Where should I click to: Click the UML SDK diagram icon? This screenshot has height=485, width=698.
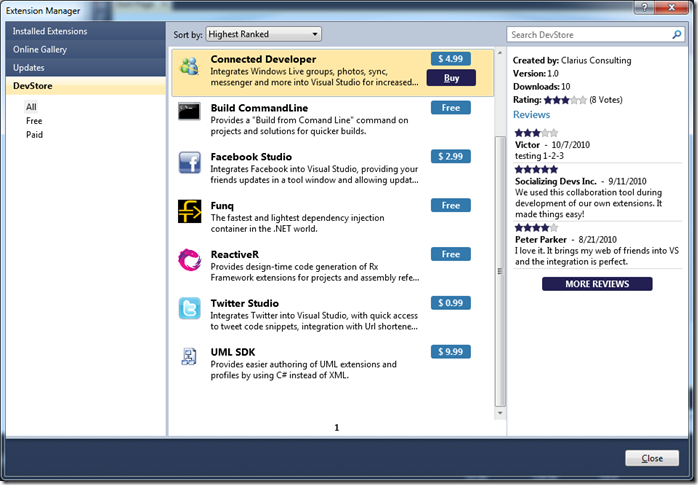(189, 357)
